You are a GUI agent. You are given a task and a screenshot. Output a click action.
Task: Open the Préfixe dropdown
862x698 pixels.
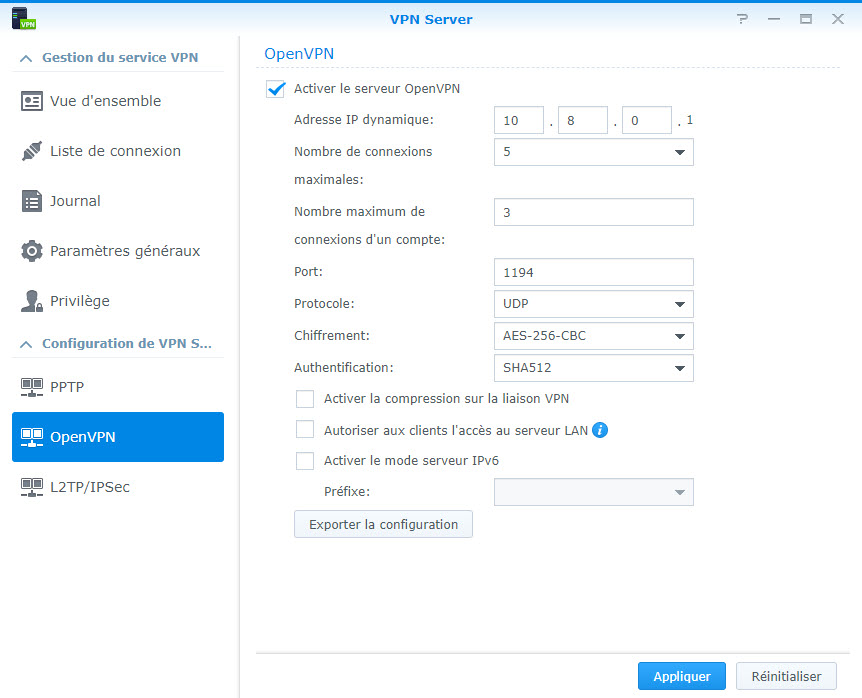594,492
